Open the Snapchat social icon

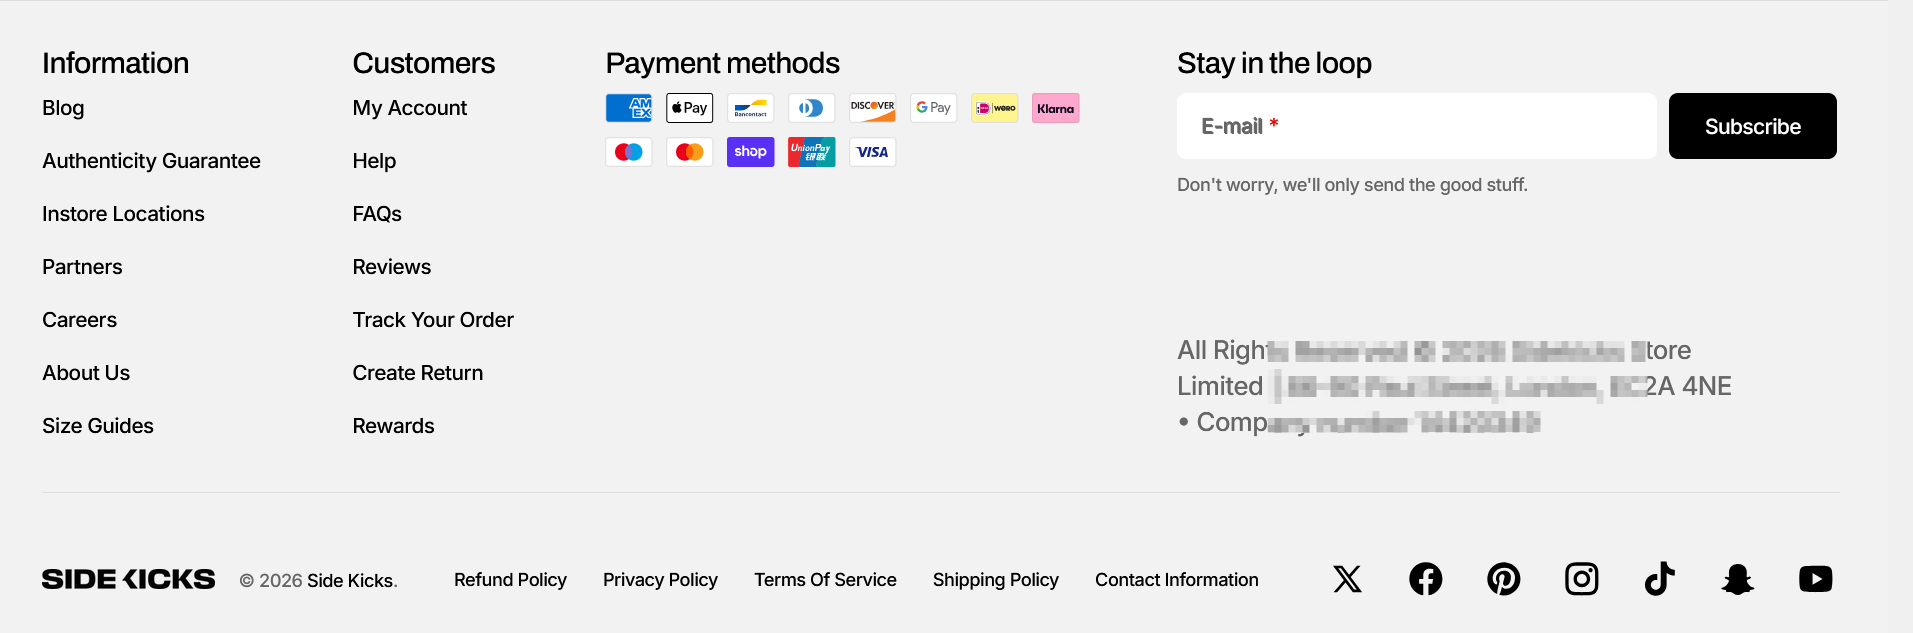pos(1737,579)
